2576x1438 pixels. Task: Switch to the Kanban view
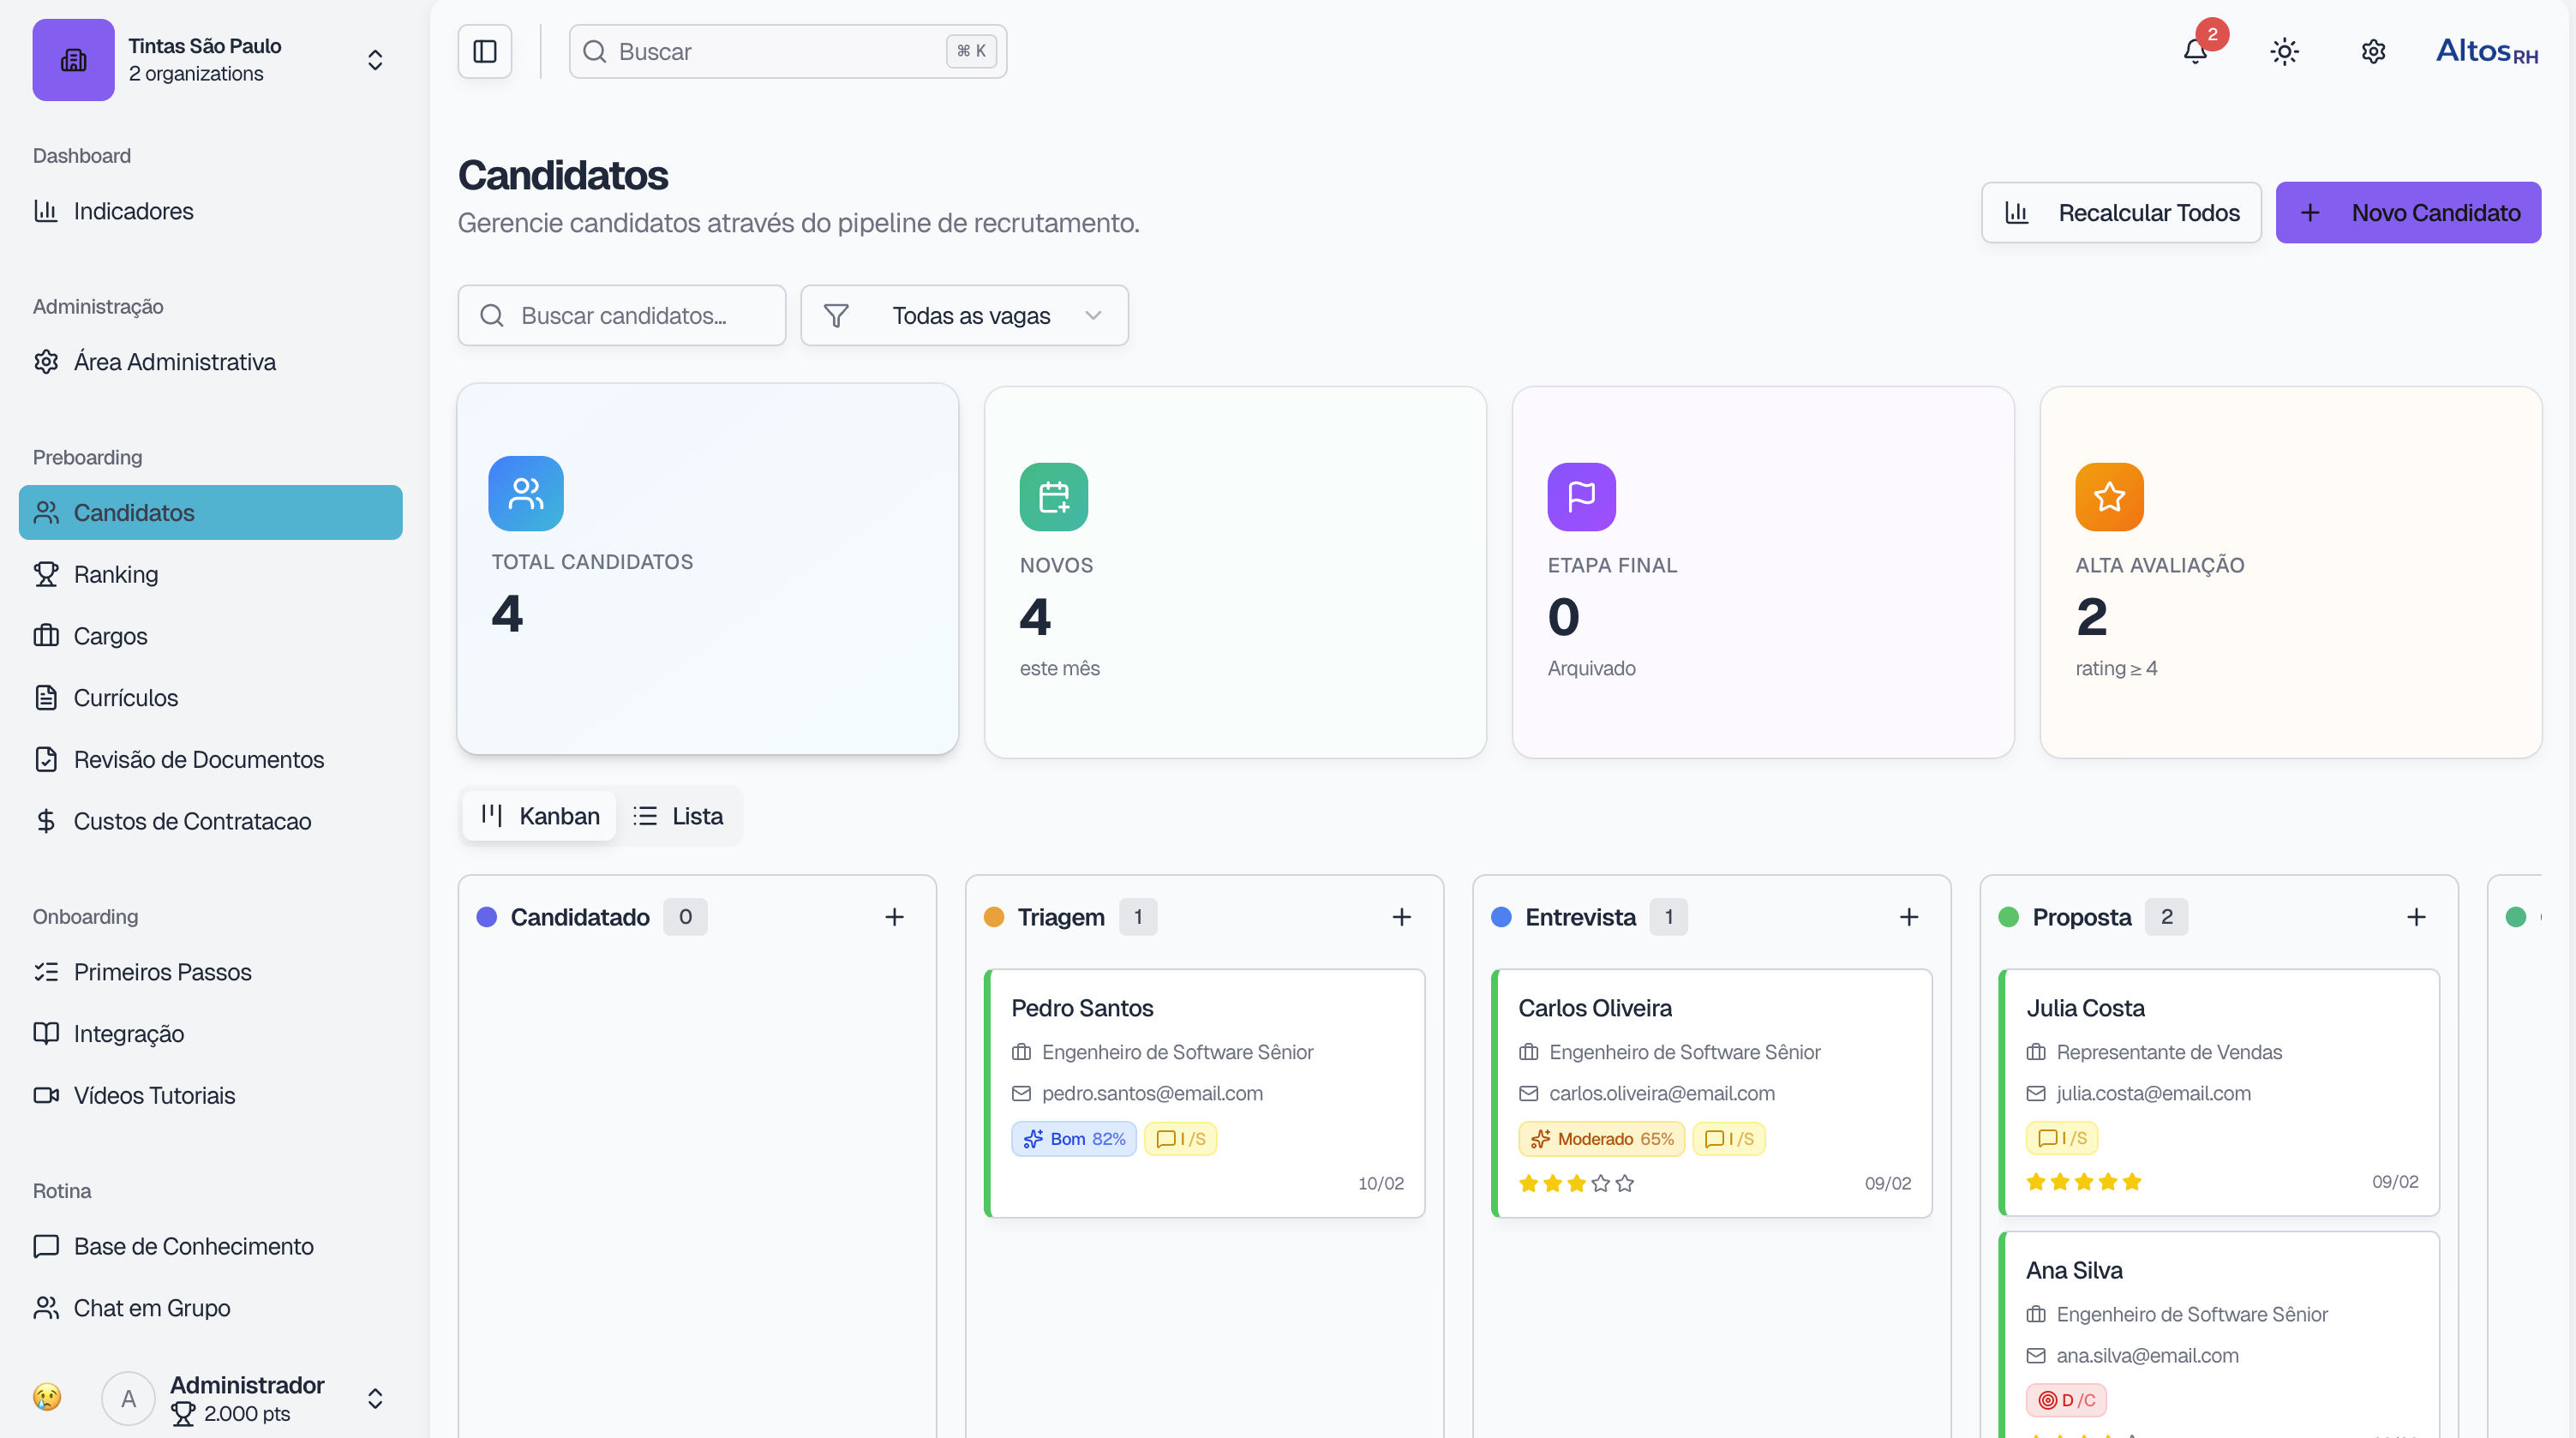(x=538, y=815)
